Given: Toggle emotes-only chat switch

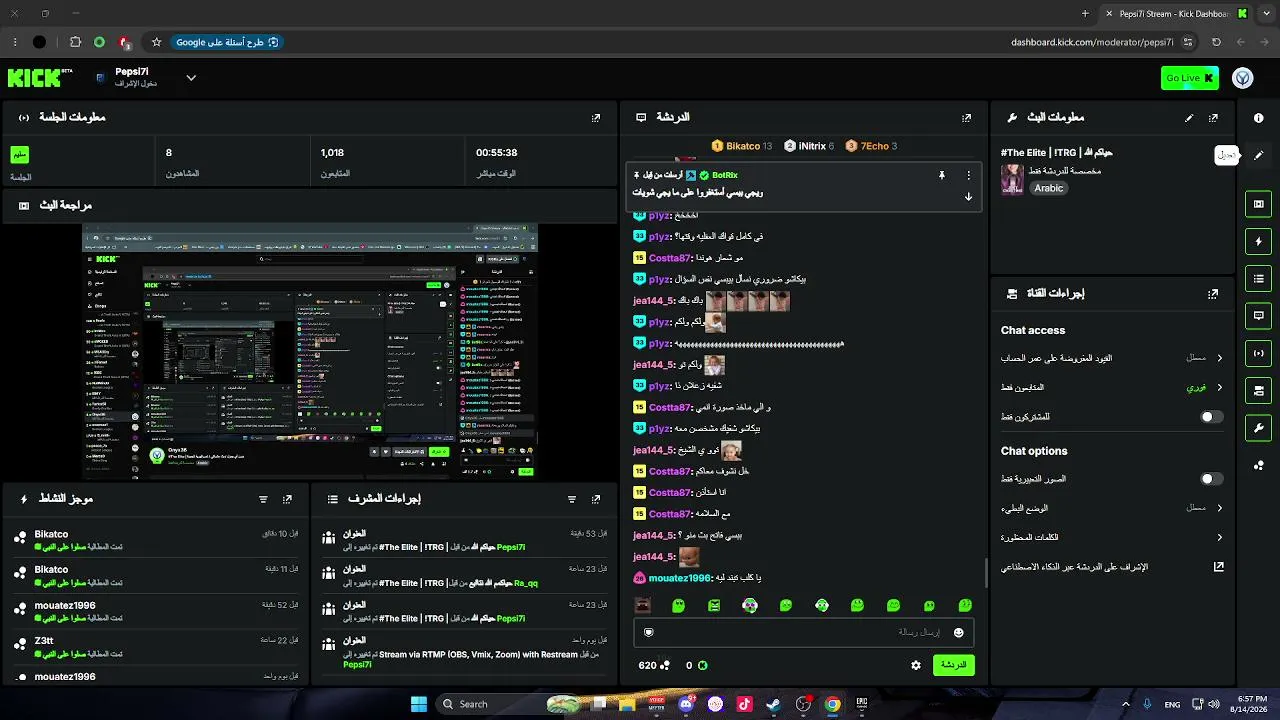Looking at the screenshot, I should tap(1211, 479).
